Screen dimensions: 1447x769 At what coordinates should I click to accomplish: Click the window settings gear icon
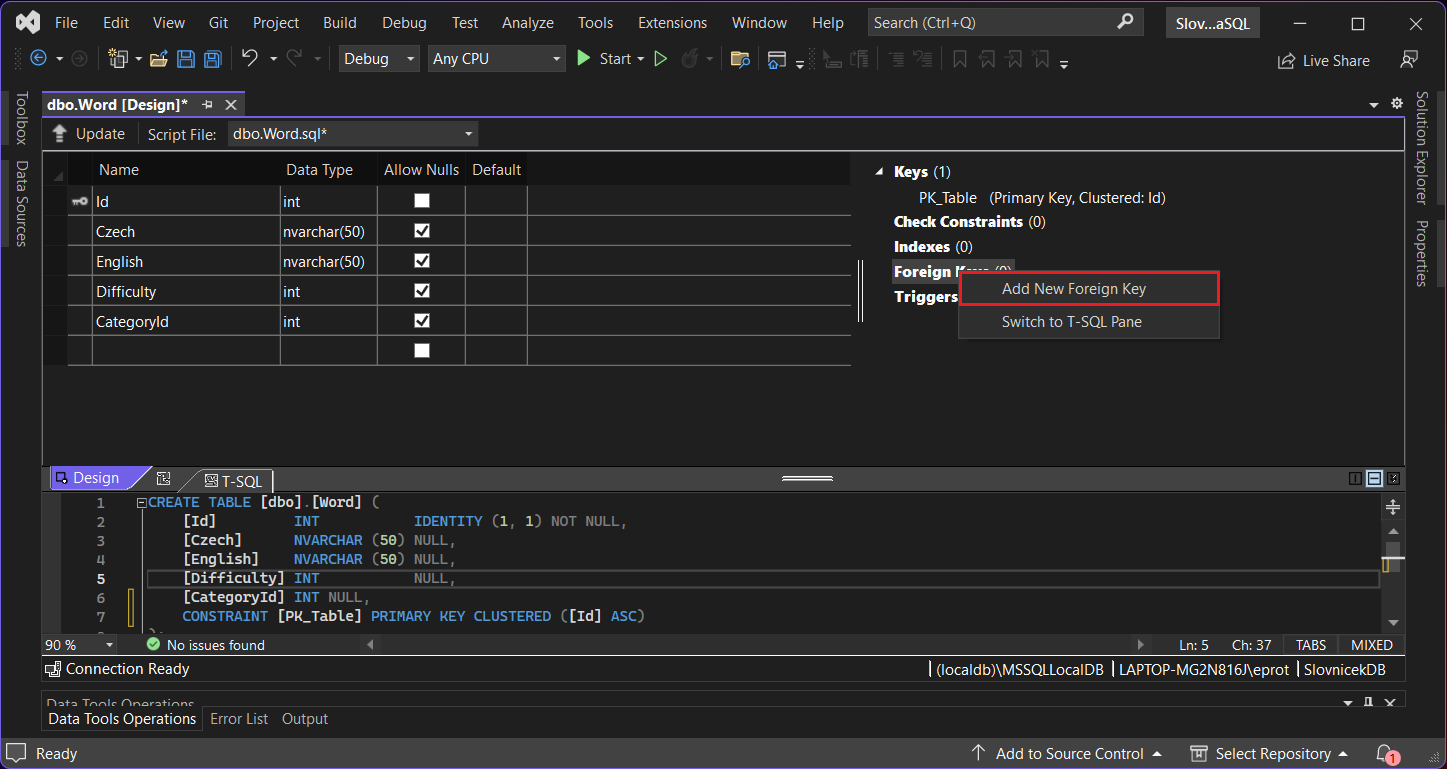tap(1397, 104)
